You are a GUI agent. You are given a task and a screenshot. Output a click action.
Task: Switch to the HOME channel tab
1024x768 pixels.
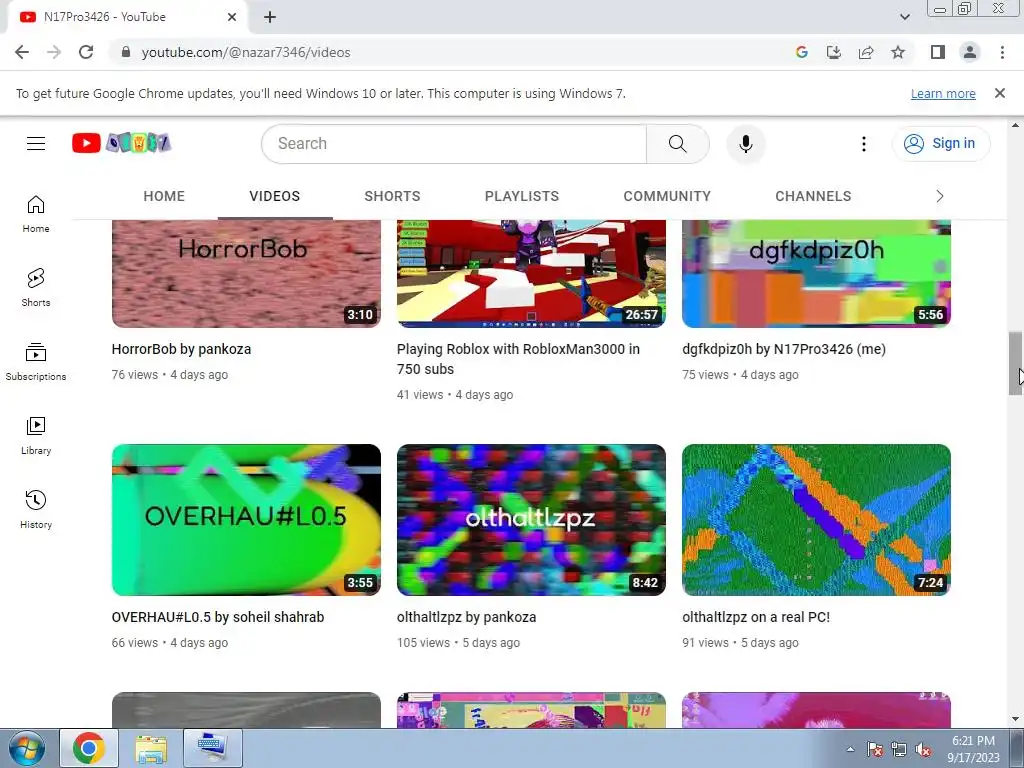[164, 196]
